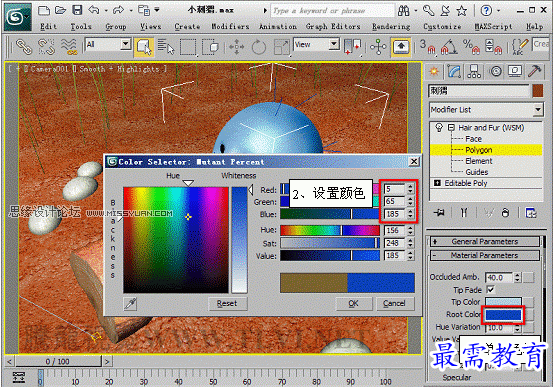Select the Move tool in the toolbar
The image size is (554, 387).
coord(236,47)
